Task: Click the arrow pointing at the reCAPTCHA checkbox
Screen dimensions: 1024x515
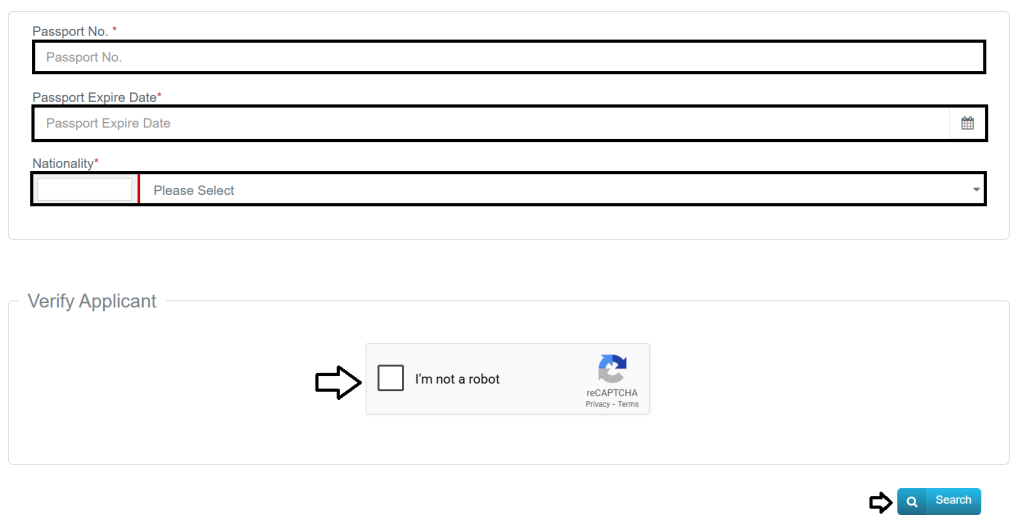Action: [338, 381]
